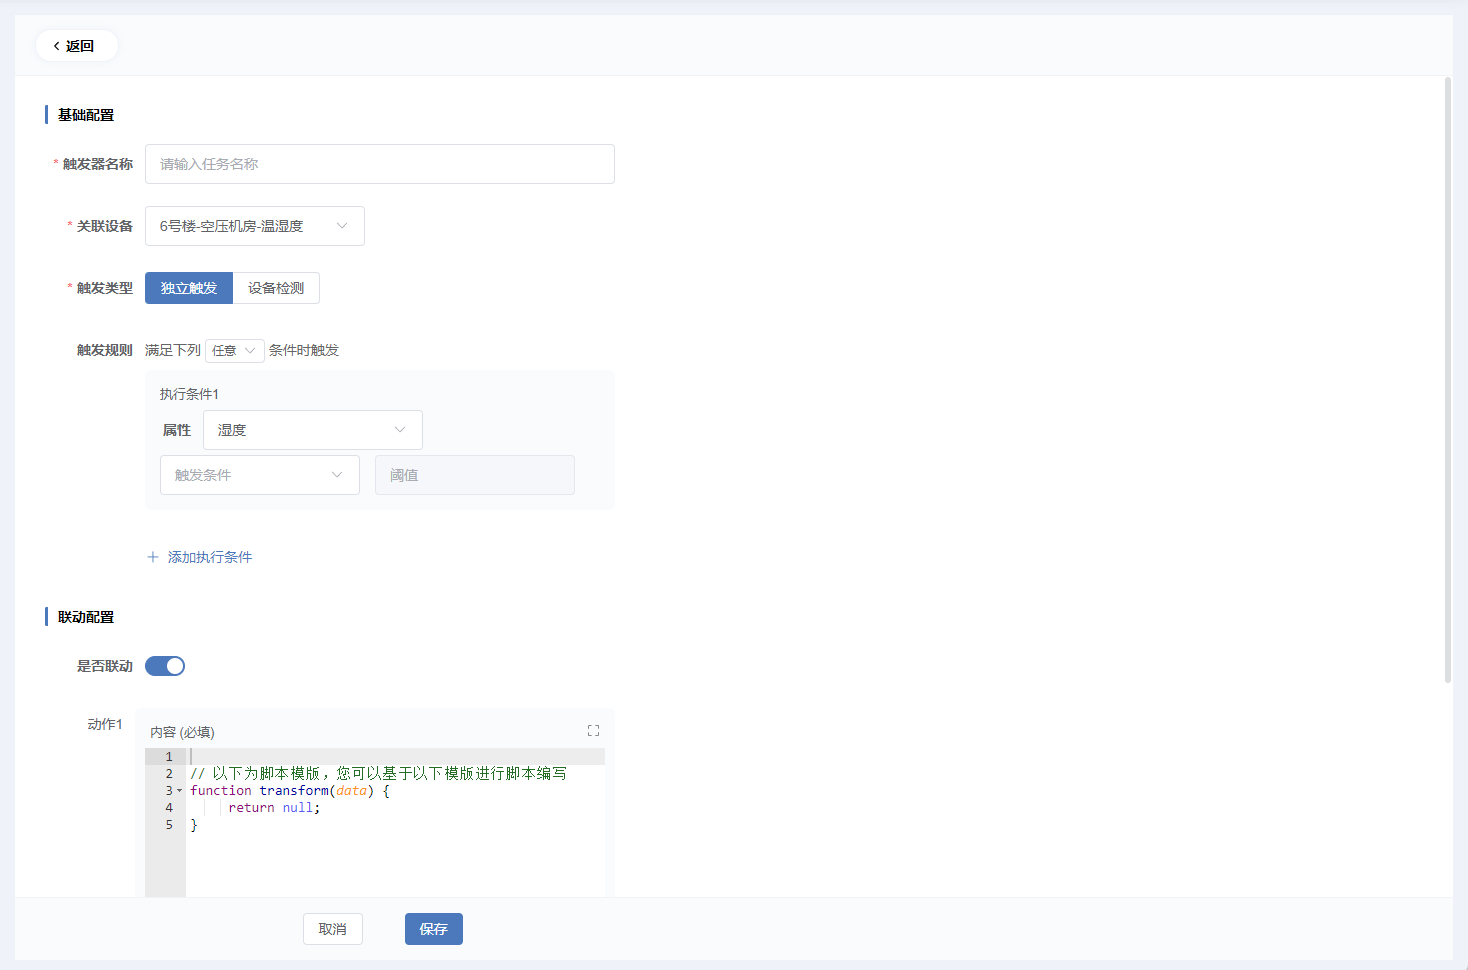Screen dimensions: 1468x970
Task: Select 设备检测 trigger type
Action: pyautogui.click(x=276, y=288)
